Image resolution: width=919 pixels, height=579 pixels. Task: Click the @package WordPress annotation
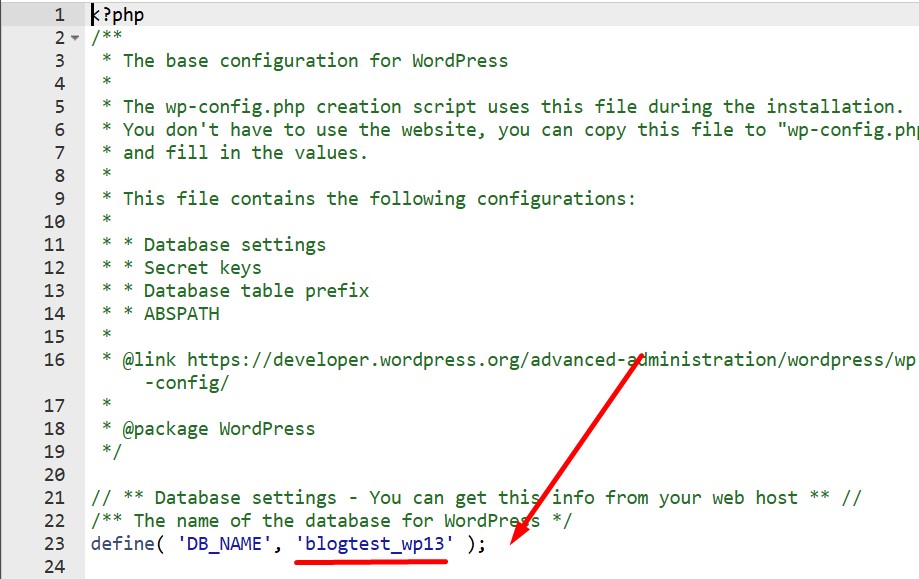(218, 429)
